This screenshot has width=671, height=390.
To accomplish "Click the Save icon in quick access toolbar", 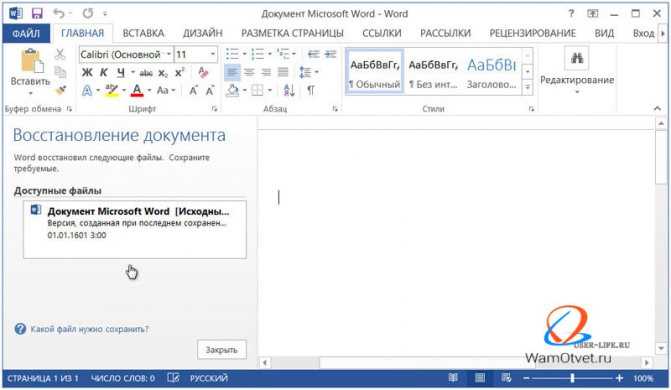I will tap(37, 13).
